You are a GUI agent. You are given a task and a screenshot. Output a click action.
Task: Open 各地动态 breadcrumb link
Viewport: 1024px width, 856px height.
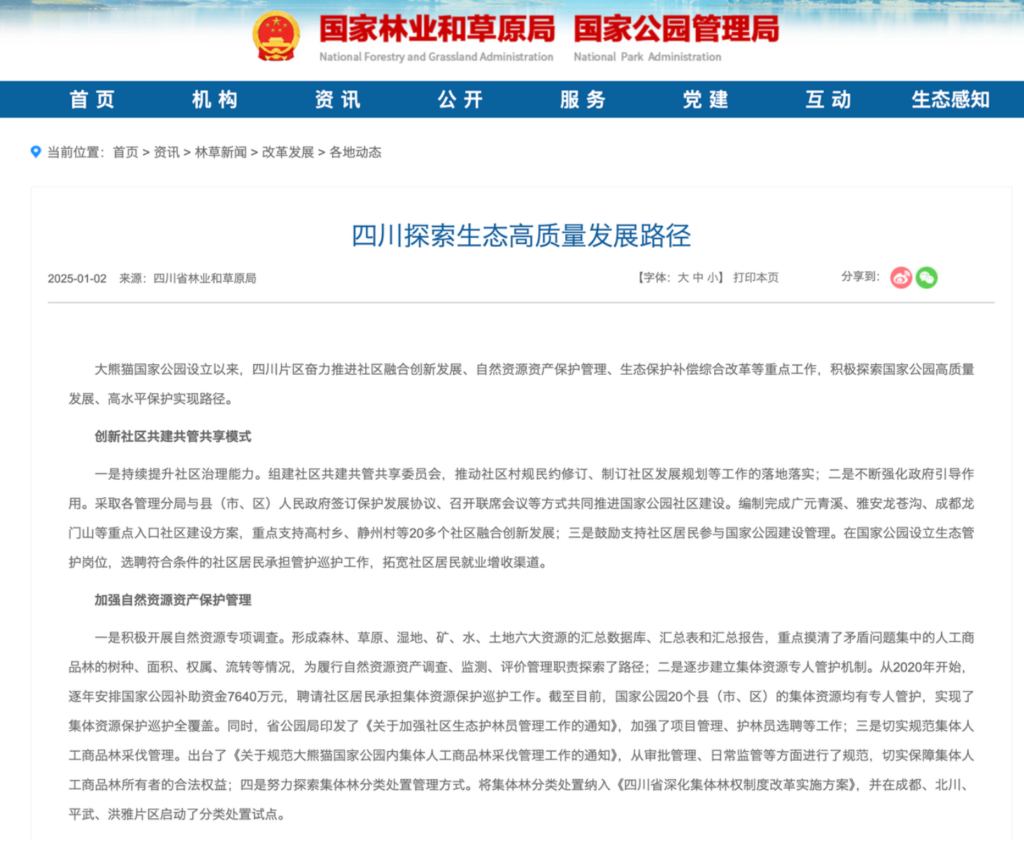tap(355, 152)
